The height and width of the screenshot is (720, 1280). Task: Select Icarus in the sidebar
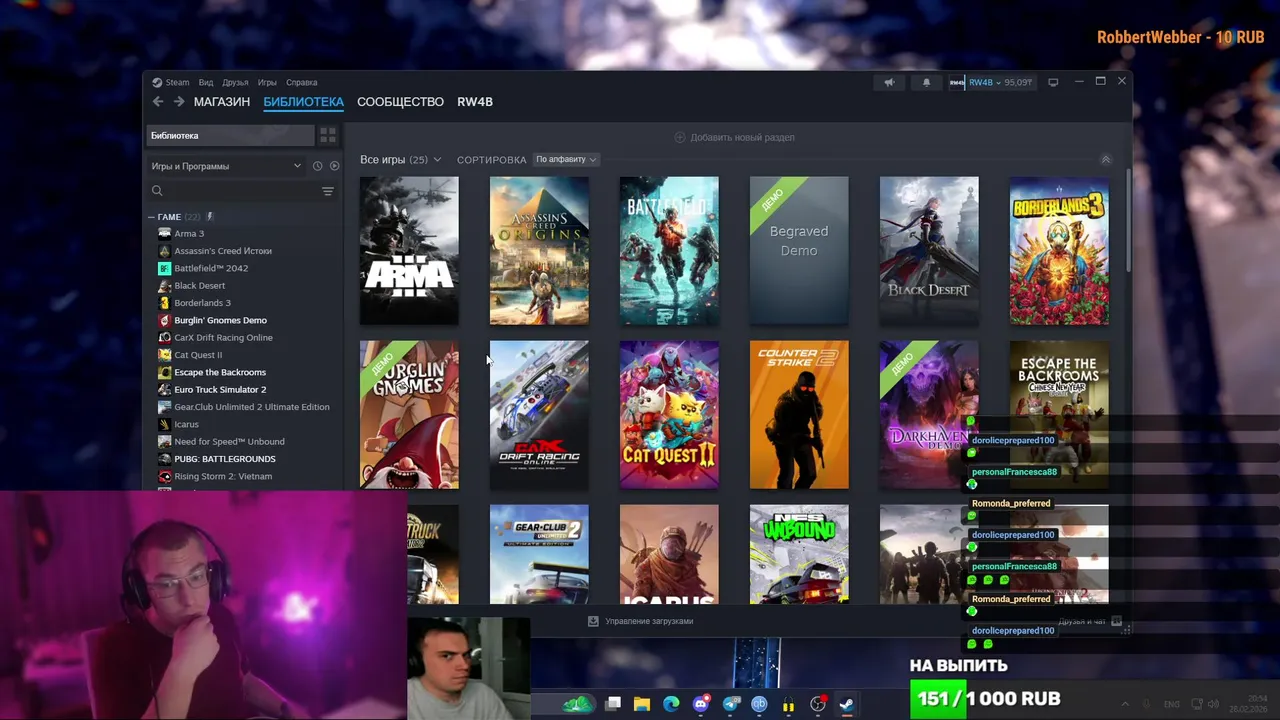186,424
